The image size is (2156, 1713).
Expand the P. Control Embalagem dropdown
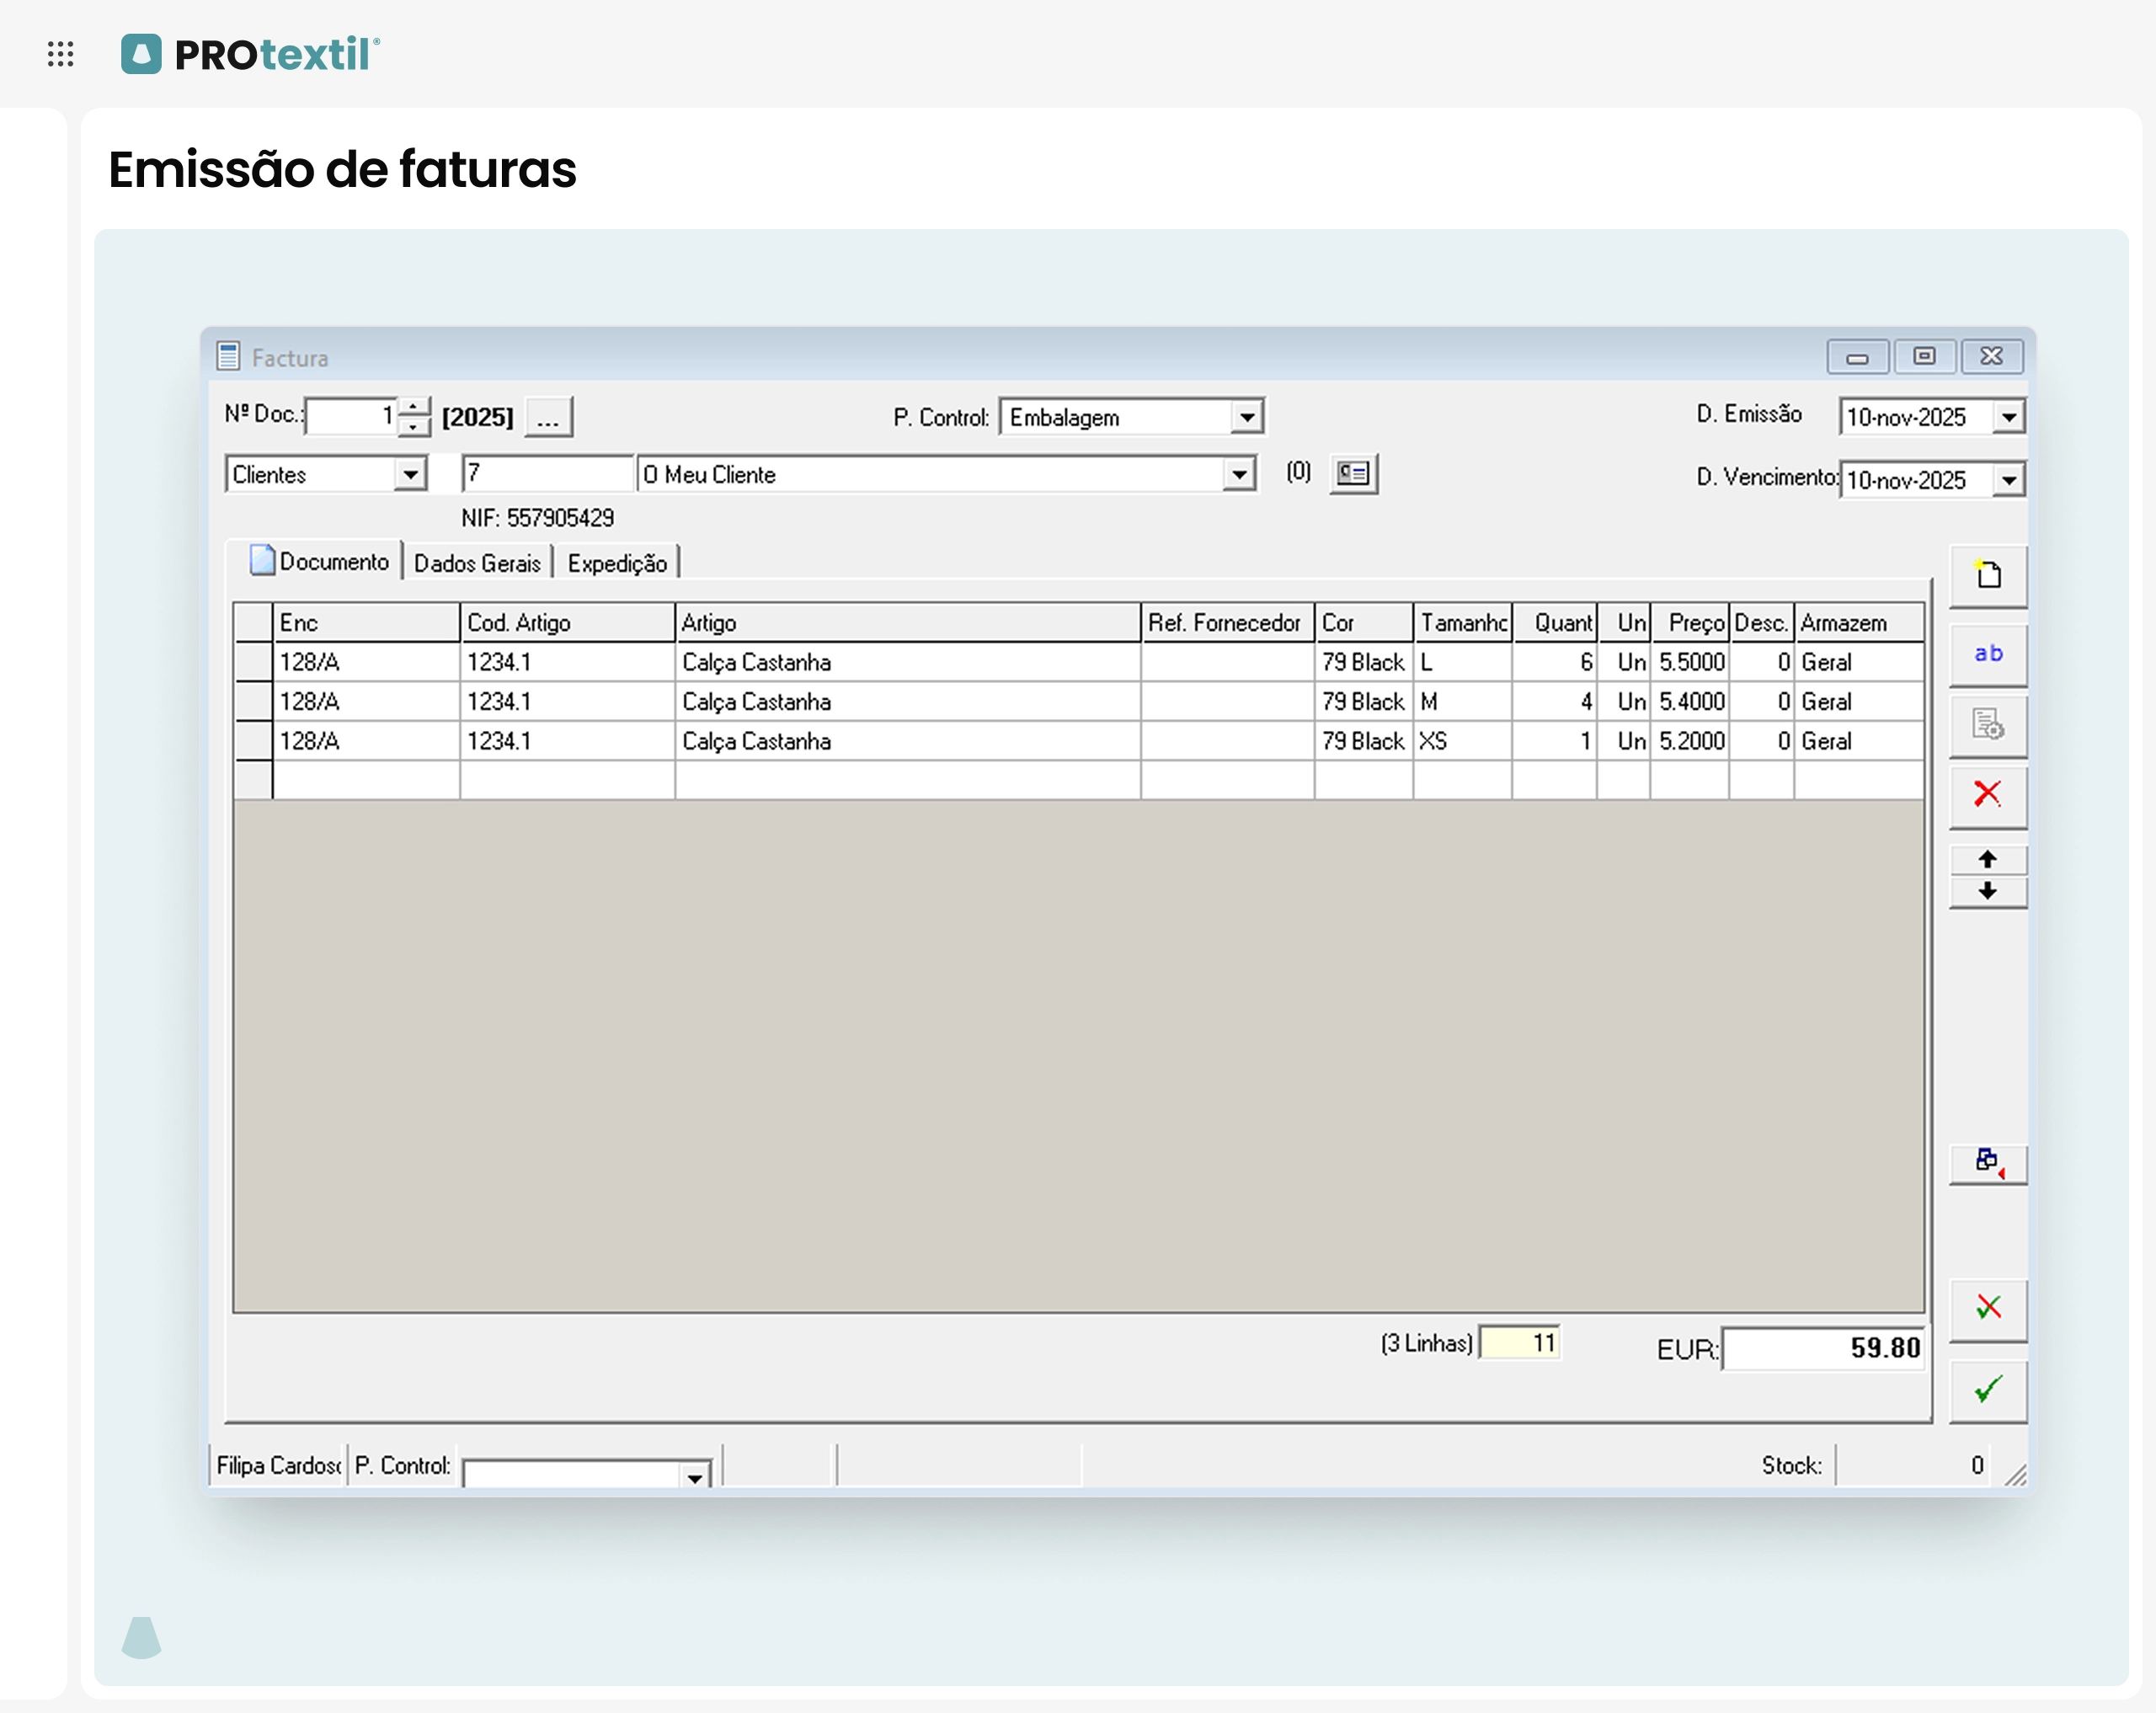(1246, 418)
